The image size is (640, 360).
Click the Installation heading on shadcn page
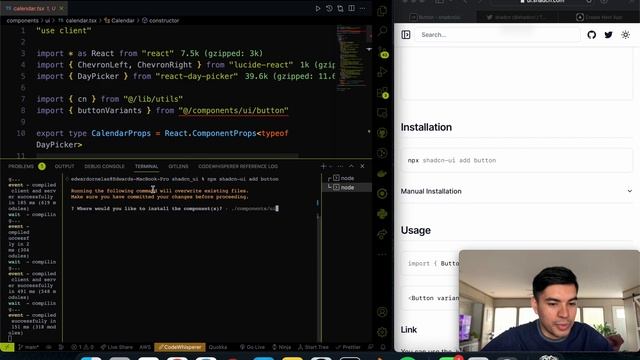click(426, 127)
